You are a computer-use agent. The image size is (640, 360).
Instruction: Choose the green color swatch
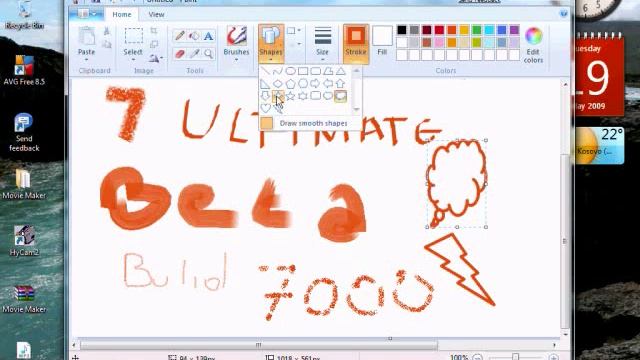click(477, 30)
